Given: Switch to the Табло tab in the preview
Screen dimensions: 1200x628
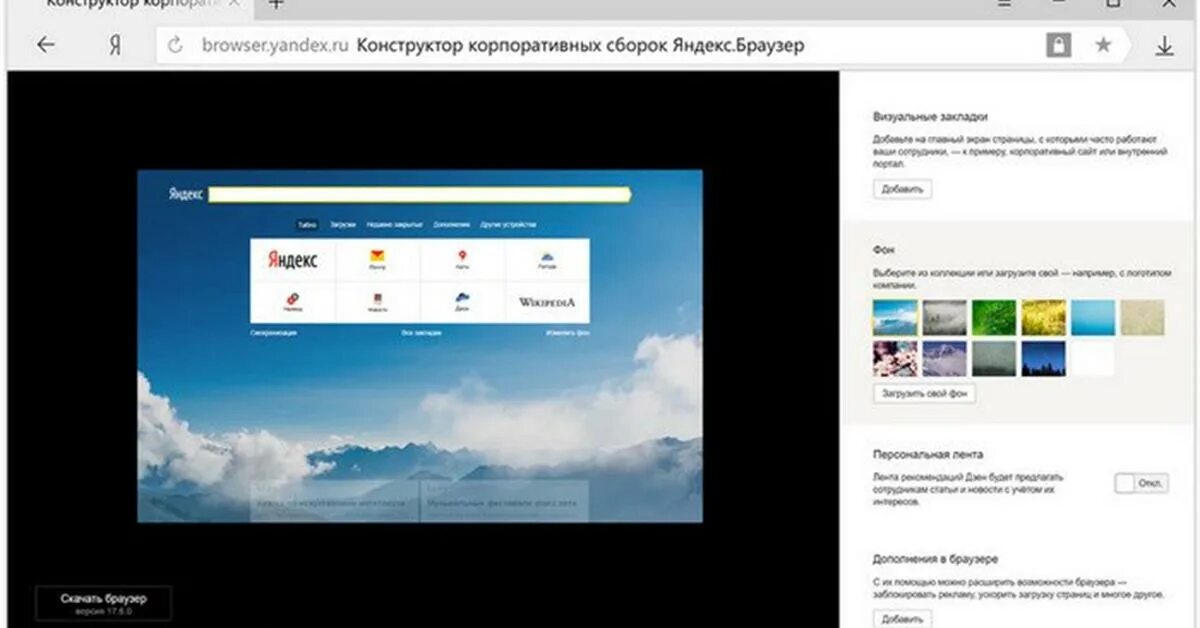Looking at the screenshot, I should coord(307,225).
